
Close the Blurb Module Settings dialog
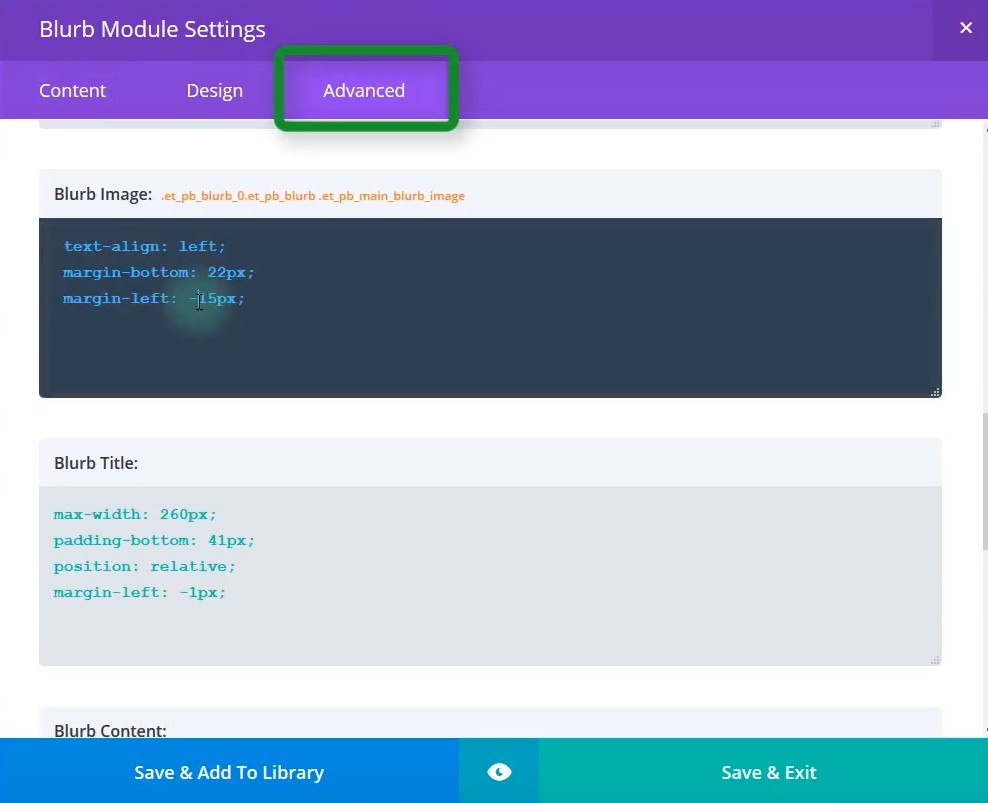coord(965,28)
